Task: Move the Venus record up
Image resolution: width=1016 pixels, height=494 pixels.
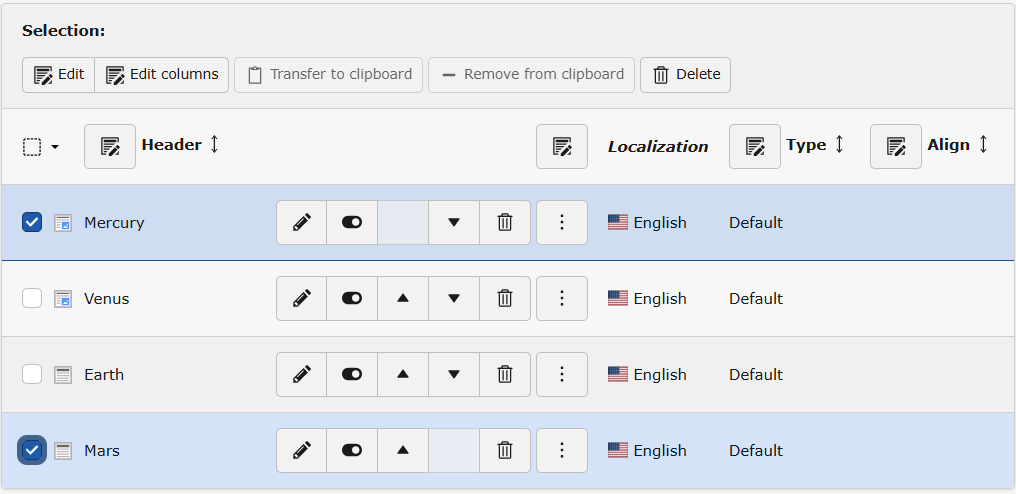Action: click(403, 298)
